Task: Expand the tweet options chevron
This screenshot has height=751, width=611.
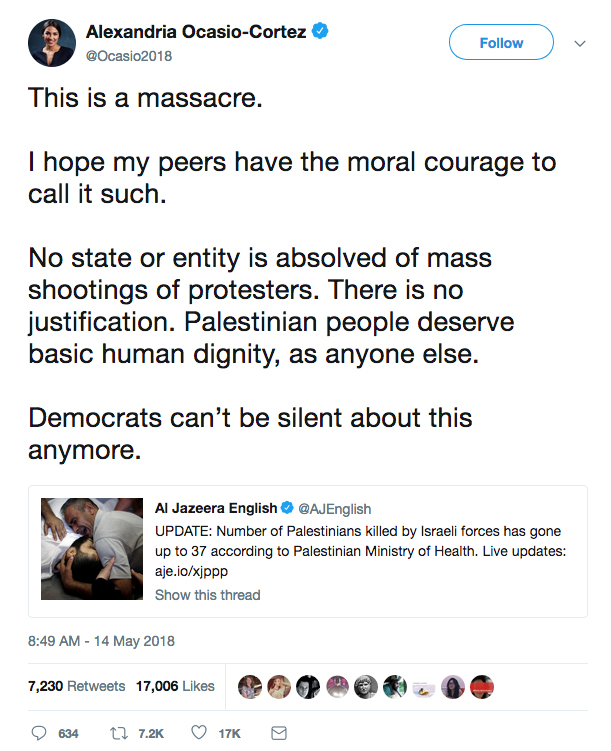Action: pyautogui.click(x=579, y=43)
